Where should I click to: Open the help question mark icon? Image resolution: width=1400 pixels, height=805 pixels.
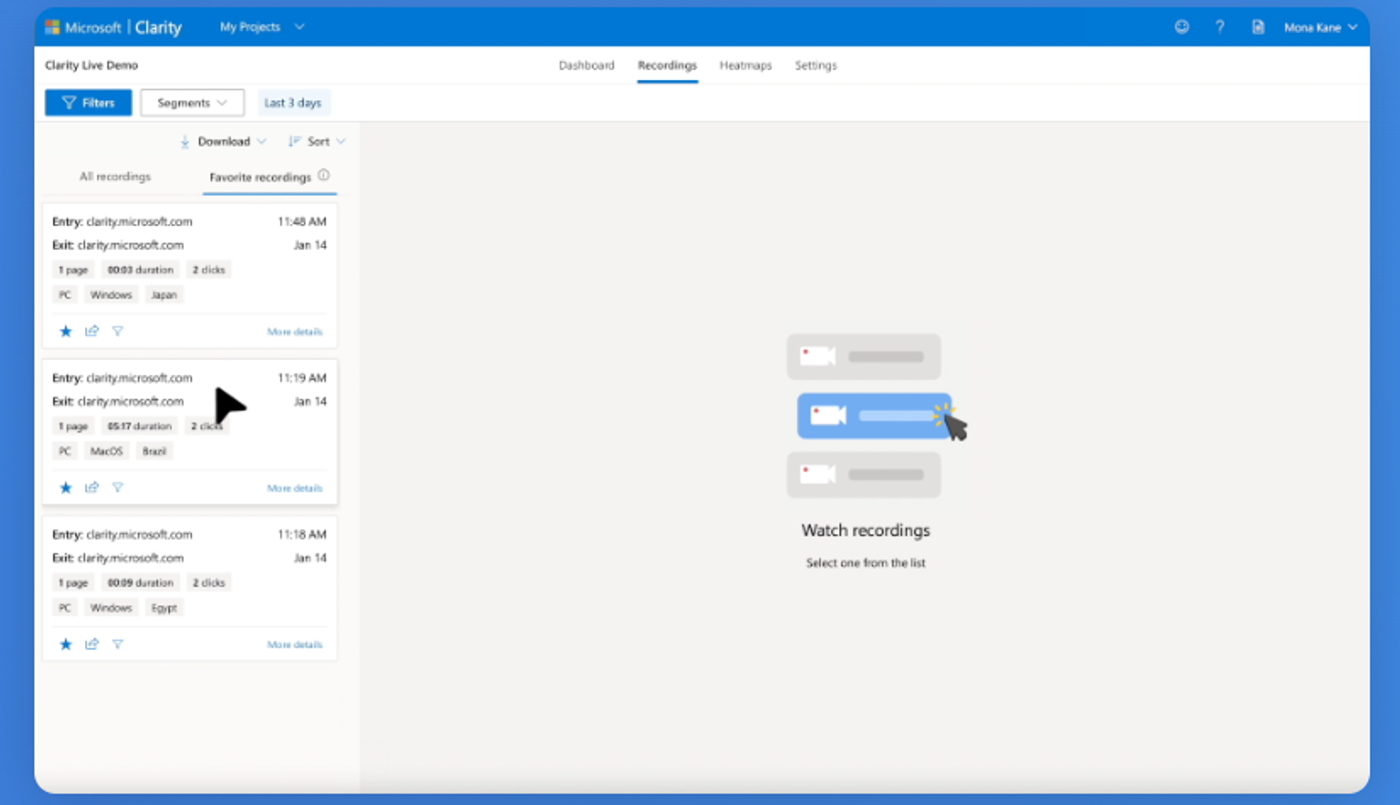tap(1220, 27)
